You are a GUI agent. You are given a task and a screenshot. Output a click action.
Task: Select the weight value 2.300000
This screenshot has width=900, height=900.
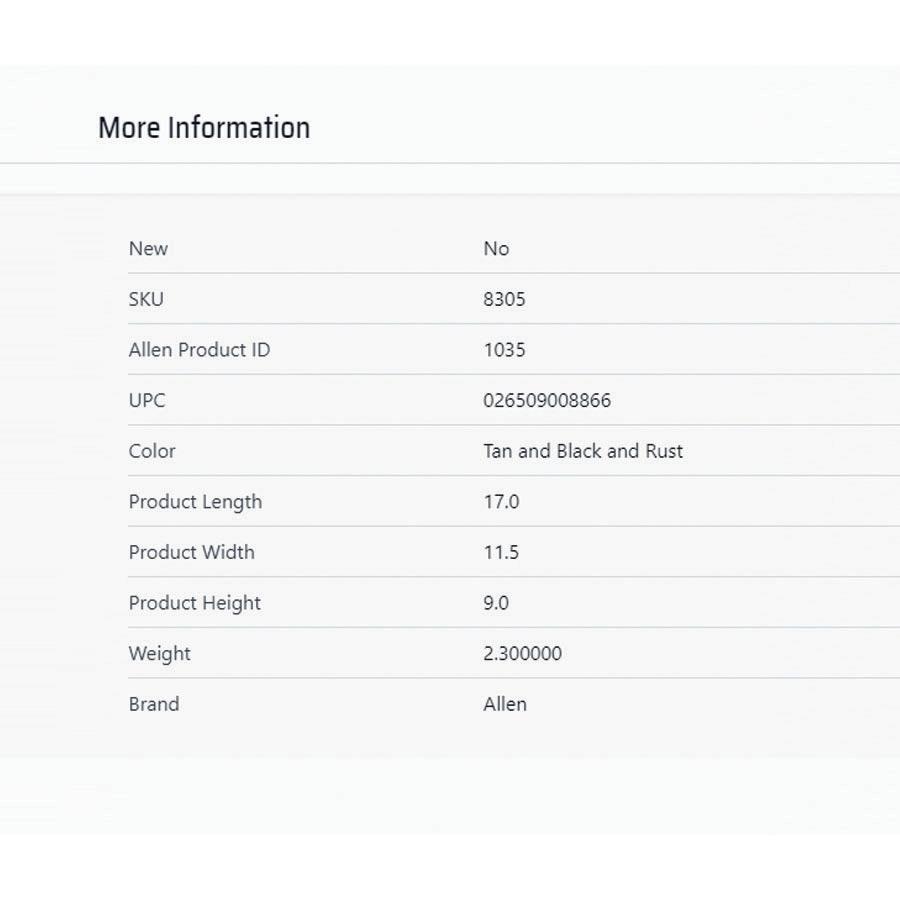[522, 654]
